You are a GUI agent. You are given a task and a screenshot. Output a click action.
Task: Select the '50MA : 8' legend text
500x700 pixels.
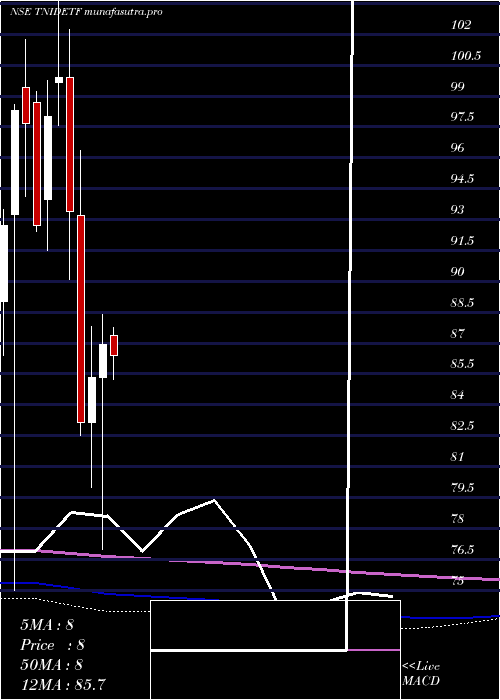tap(52, 665)
